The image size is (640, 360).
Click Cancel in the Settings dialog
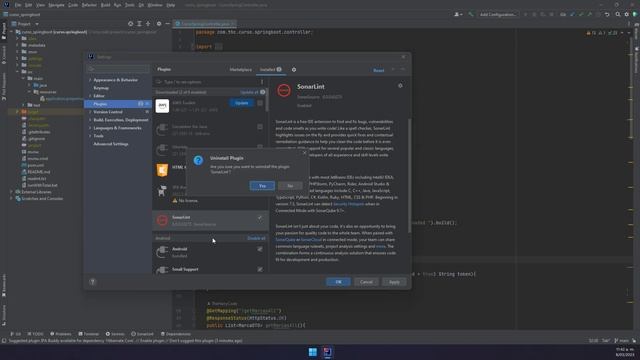(x=366, y=282)
